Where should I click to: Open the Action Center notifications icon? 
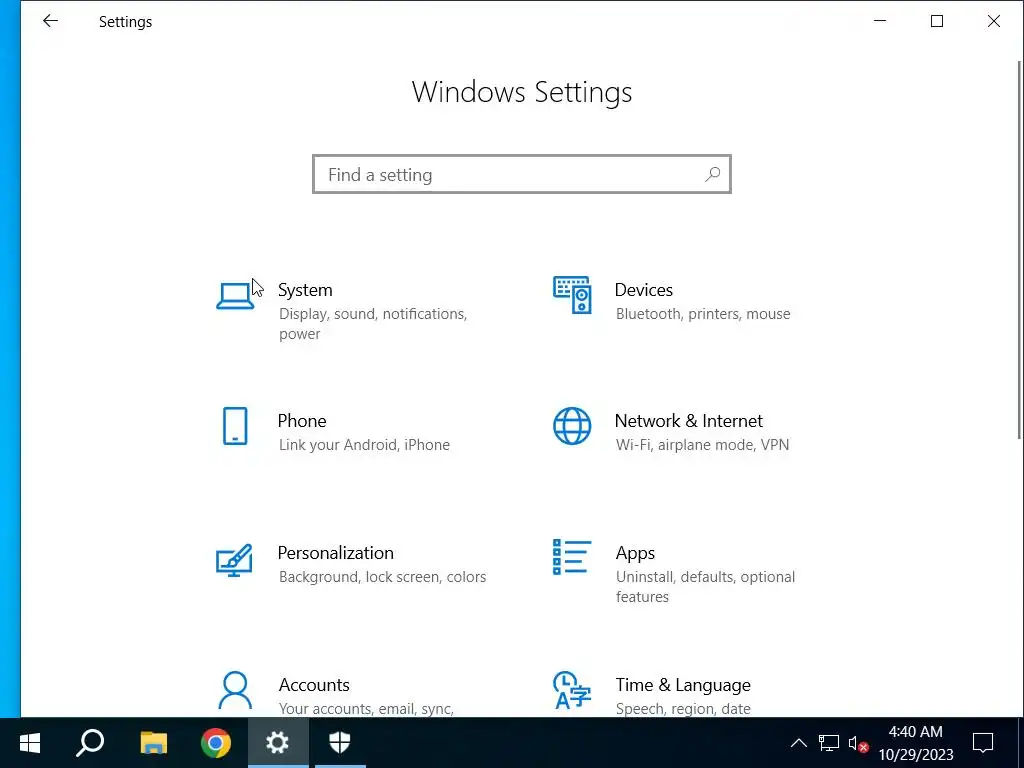click(x=983, y=743)
